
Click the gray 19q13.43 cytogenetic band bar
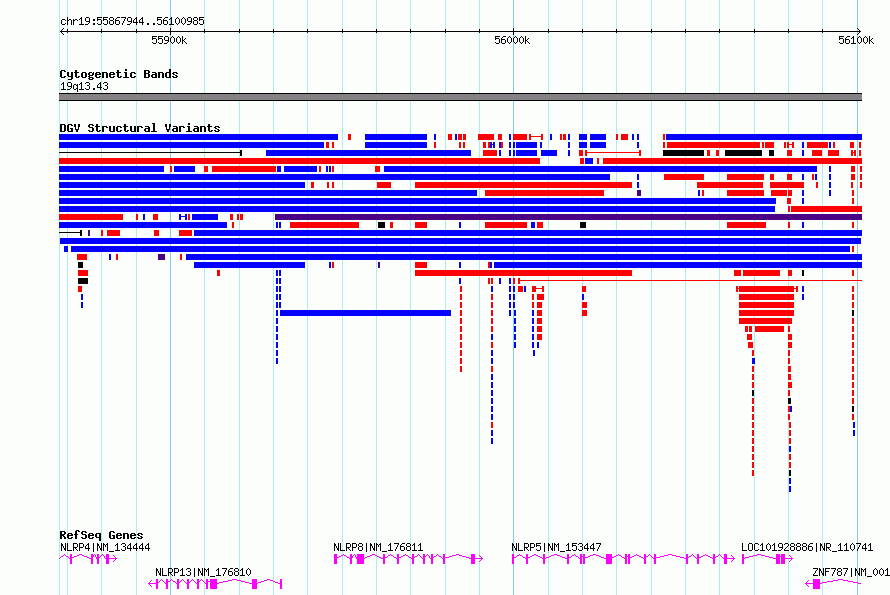pyautogui.click(x=460, y=97)
